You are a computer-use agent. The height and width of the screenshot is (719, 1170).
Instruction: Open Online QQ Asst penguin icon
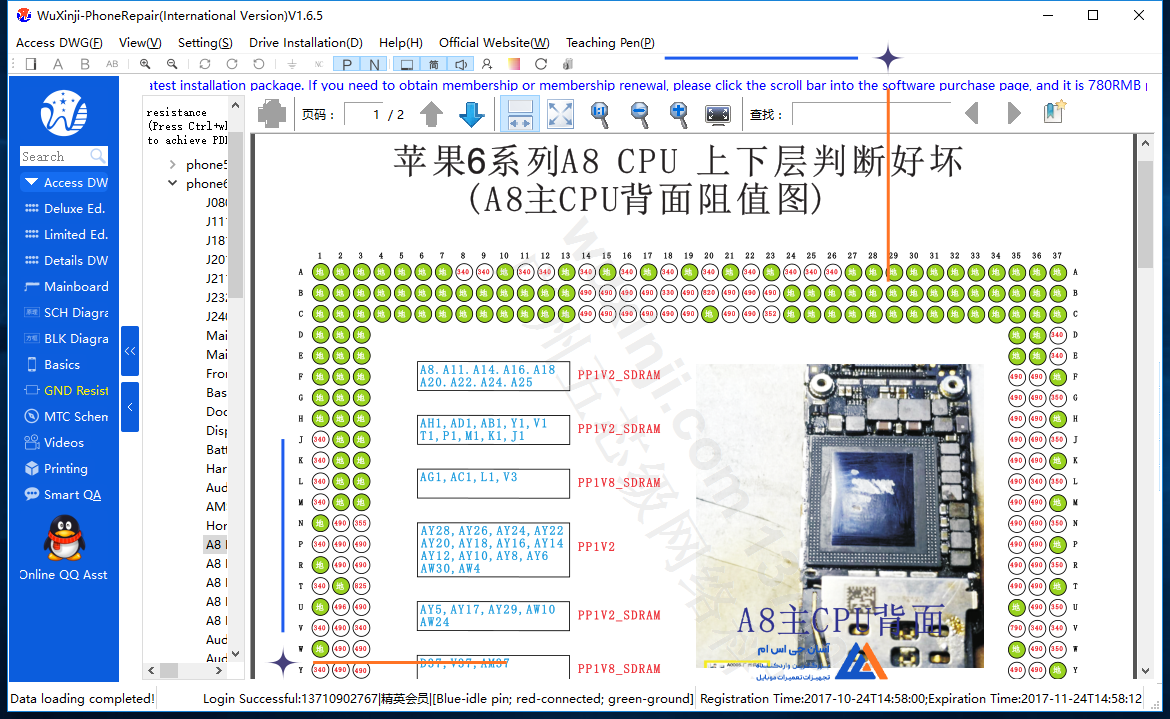click(64, 538)
